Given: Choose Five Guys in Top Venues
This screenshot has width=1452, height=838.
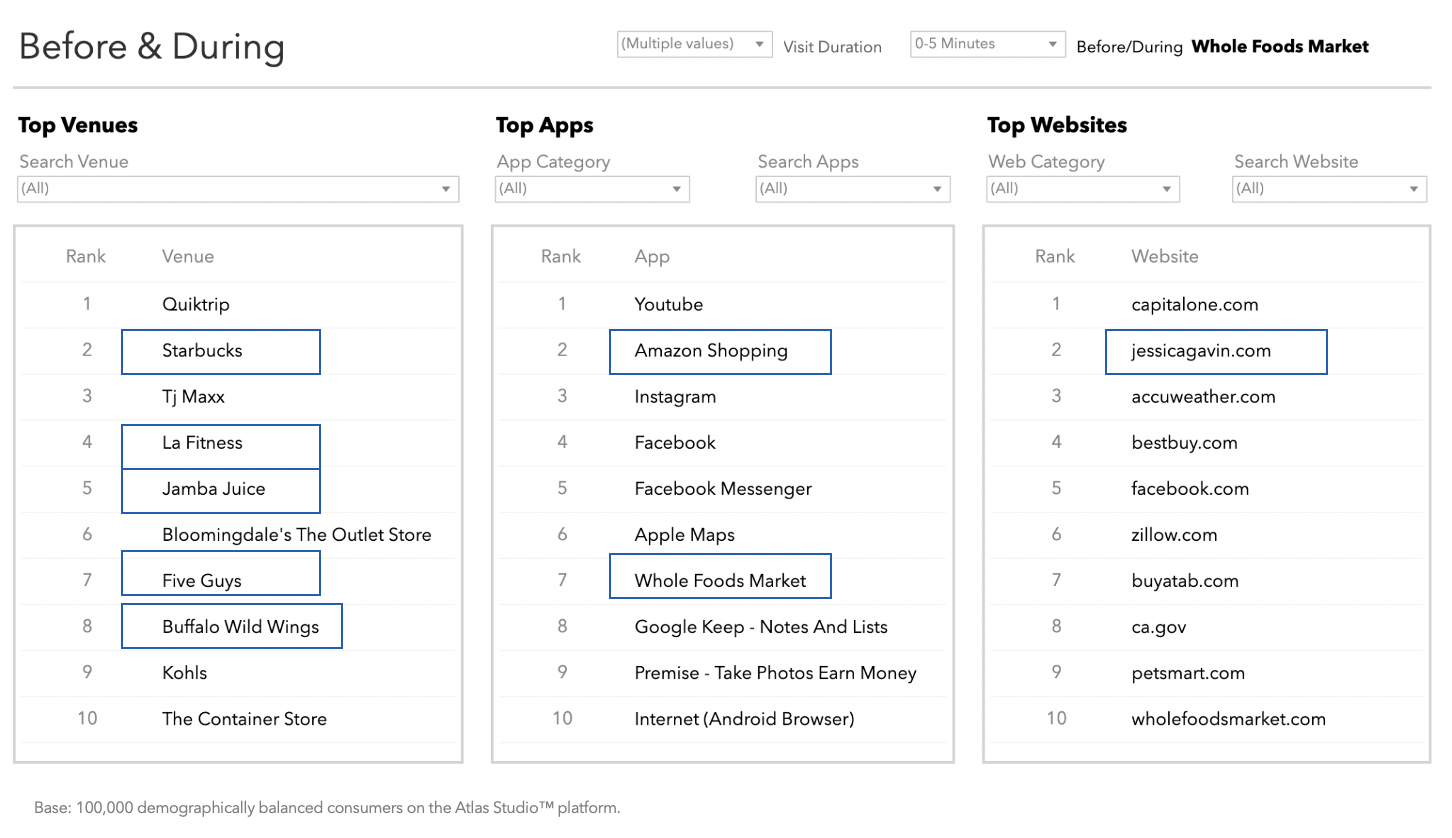Looking at the screenshot, I should pyautogui.click(x=220, y=581).
